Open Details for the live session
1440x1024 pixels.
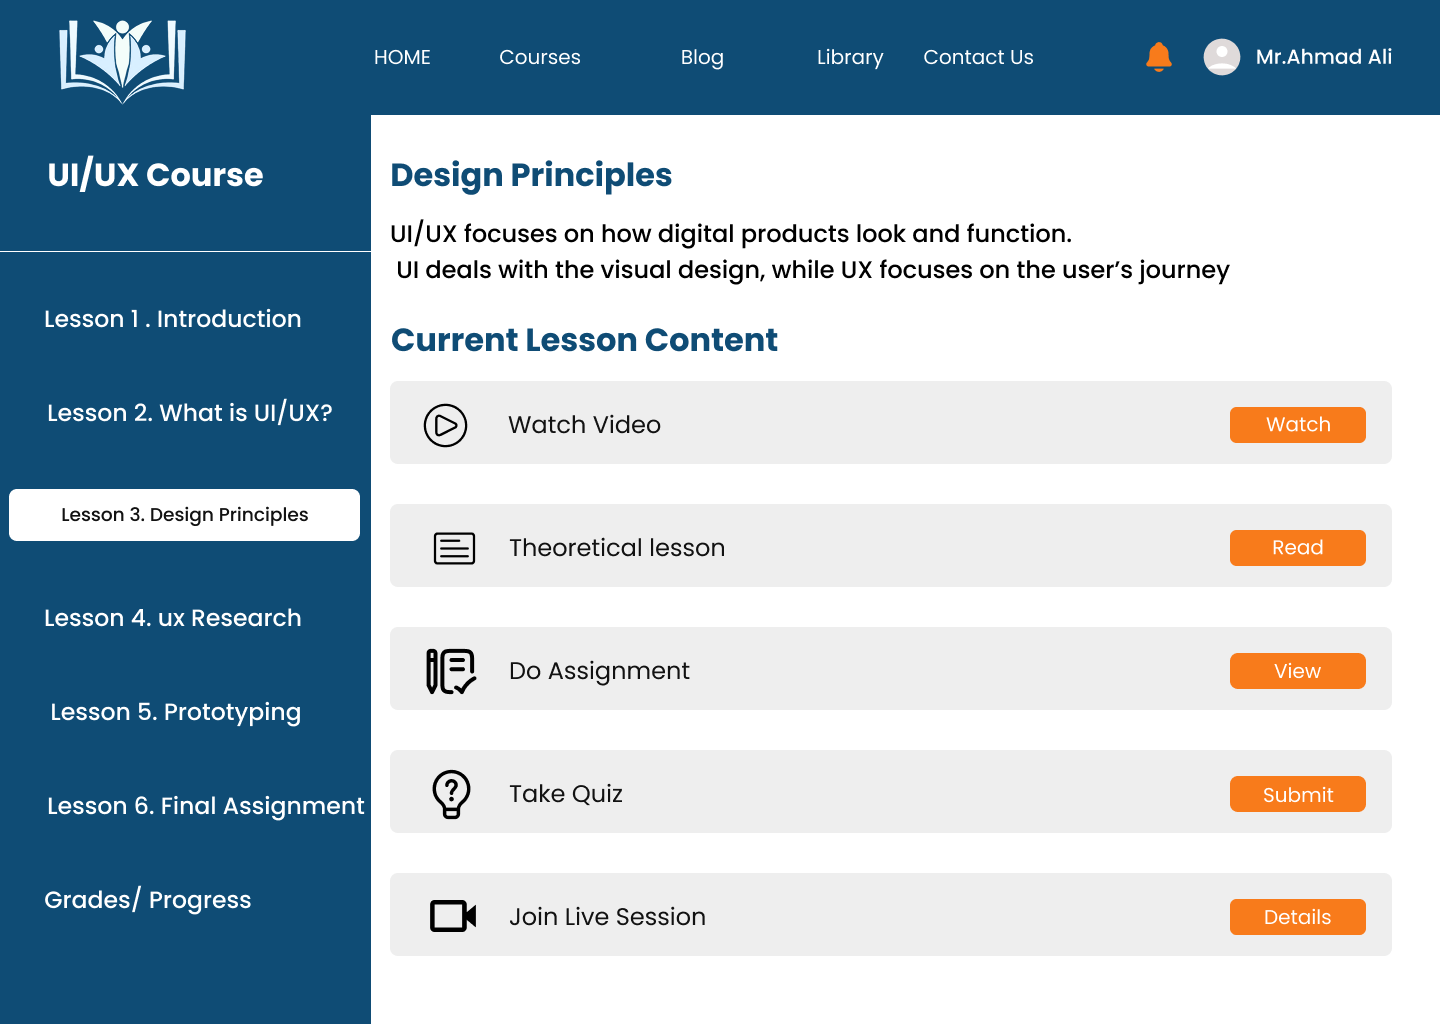1298,917
